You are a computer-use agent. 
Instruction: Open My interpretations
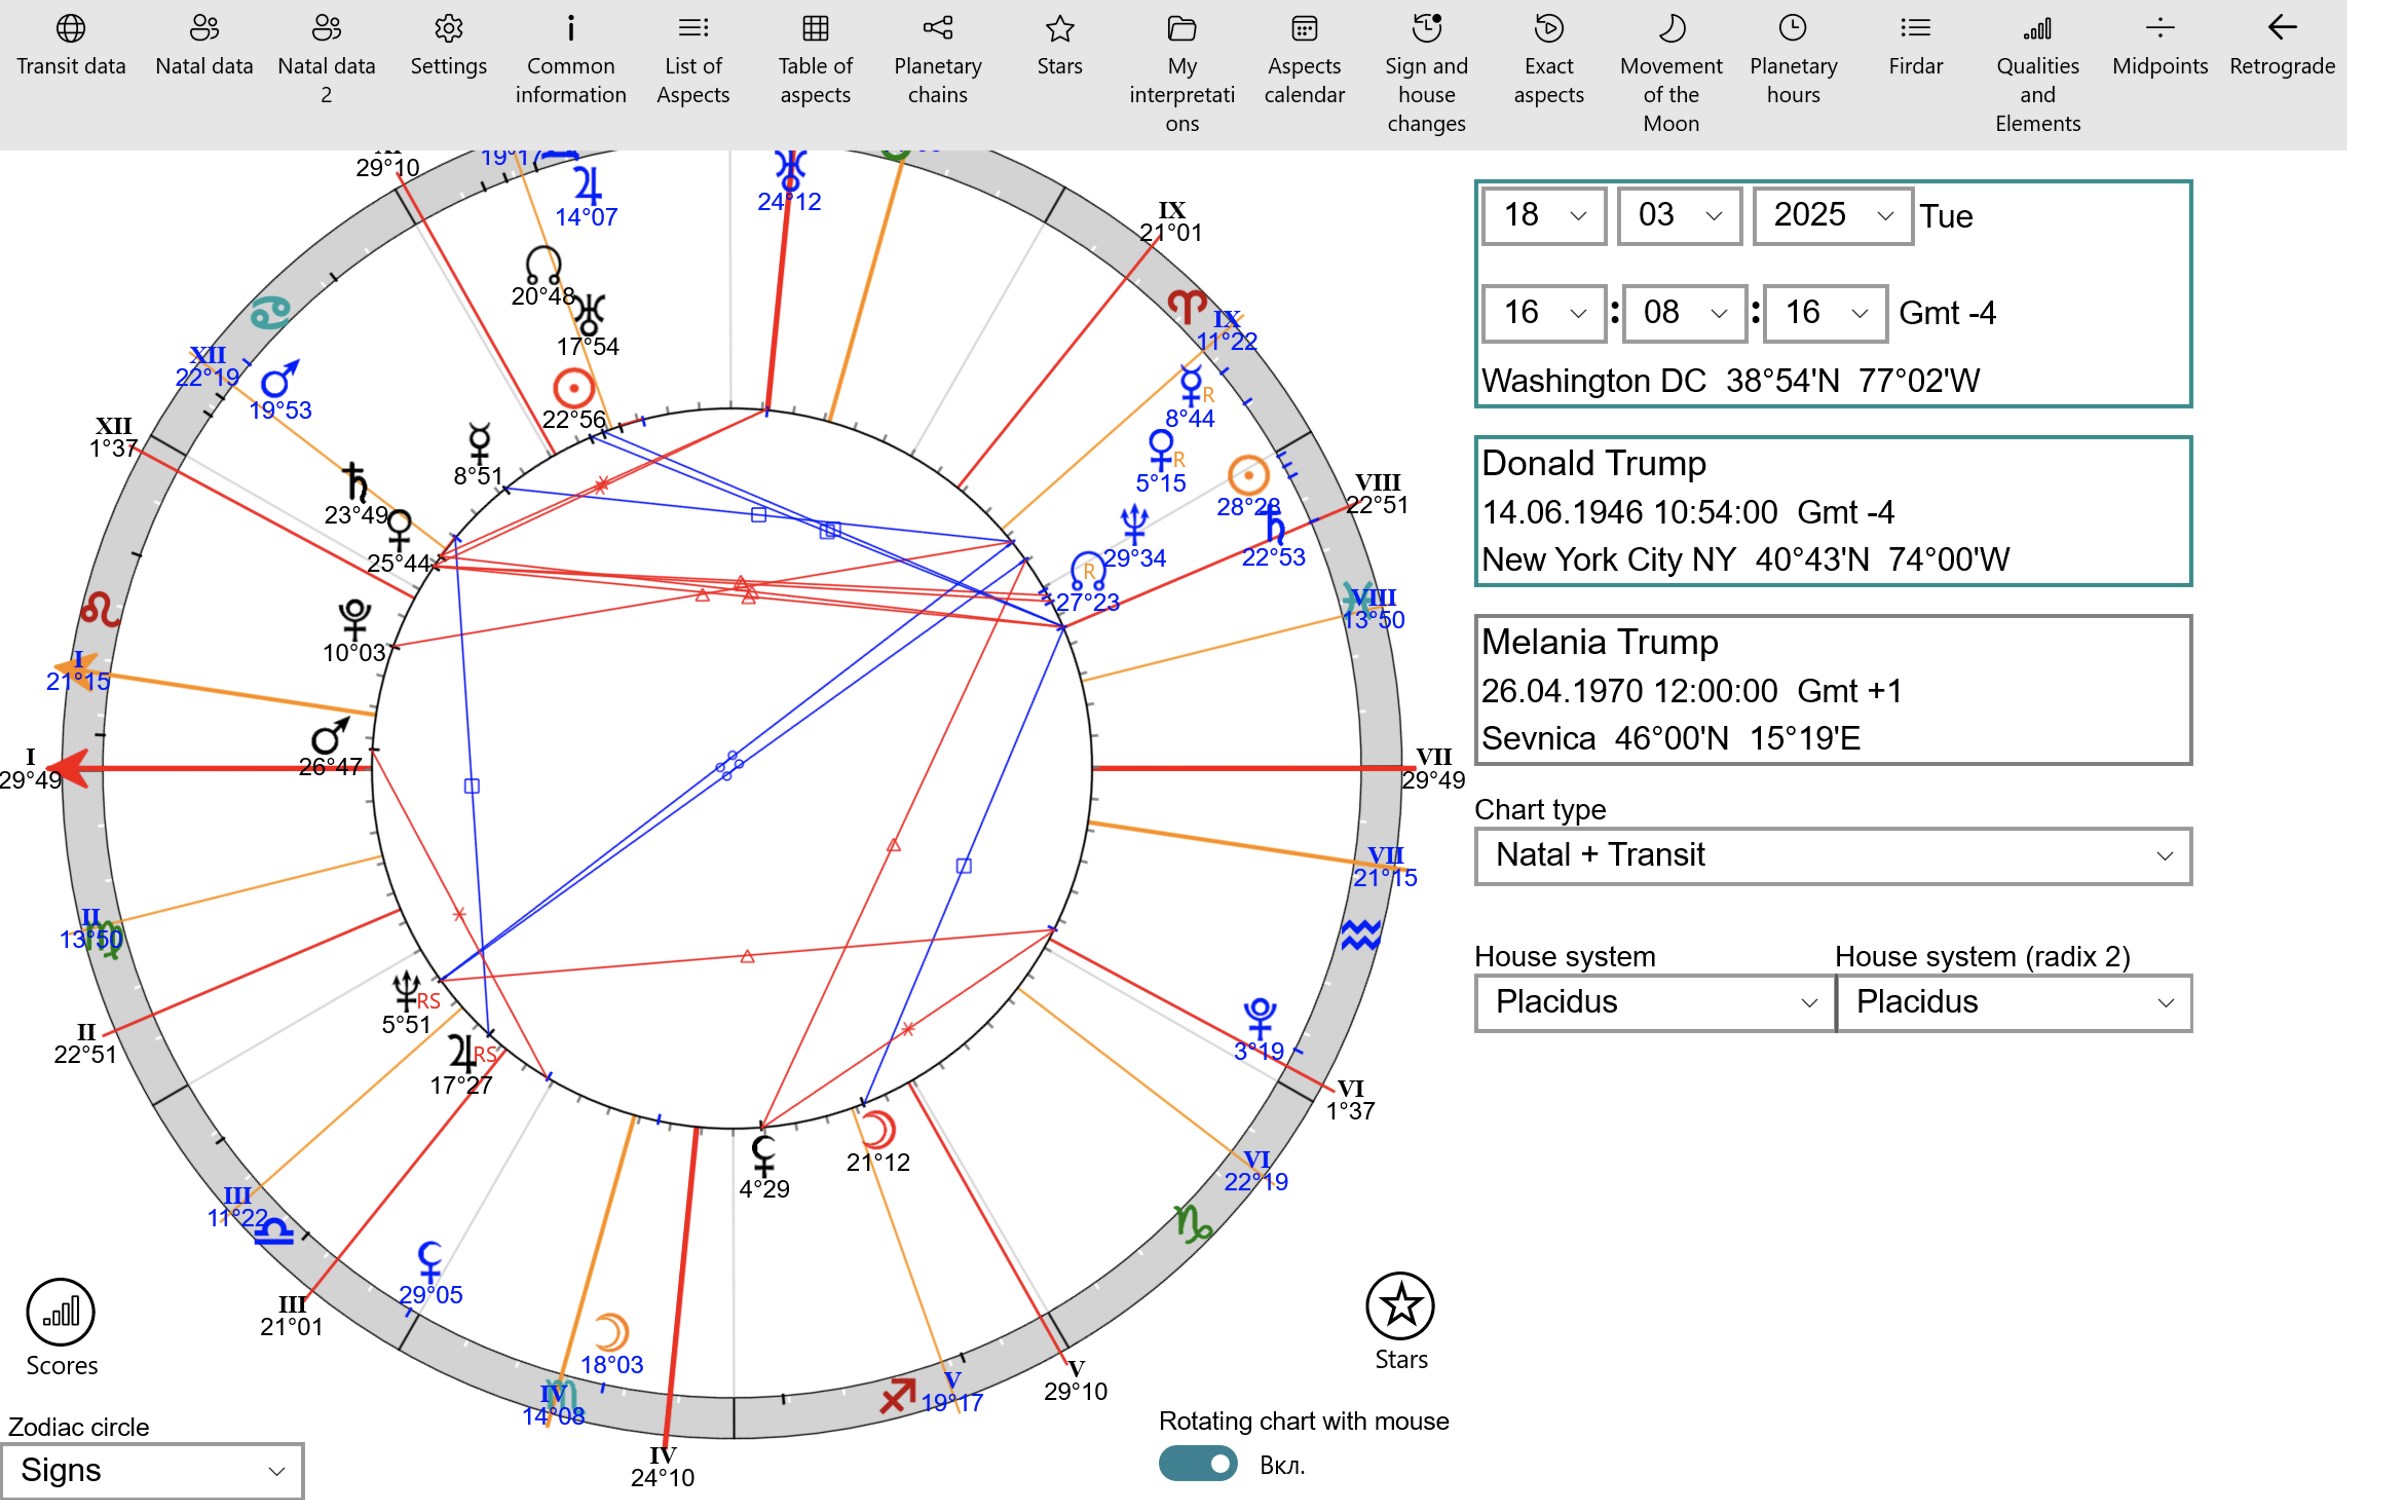(x=1182, y=60)
